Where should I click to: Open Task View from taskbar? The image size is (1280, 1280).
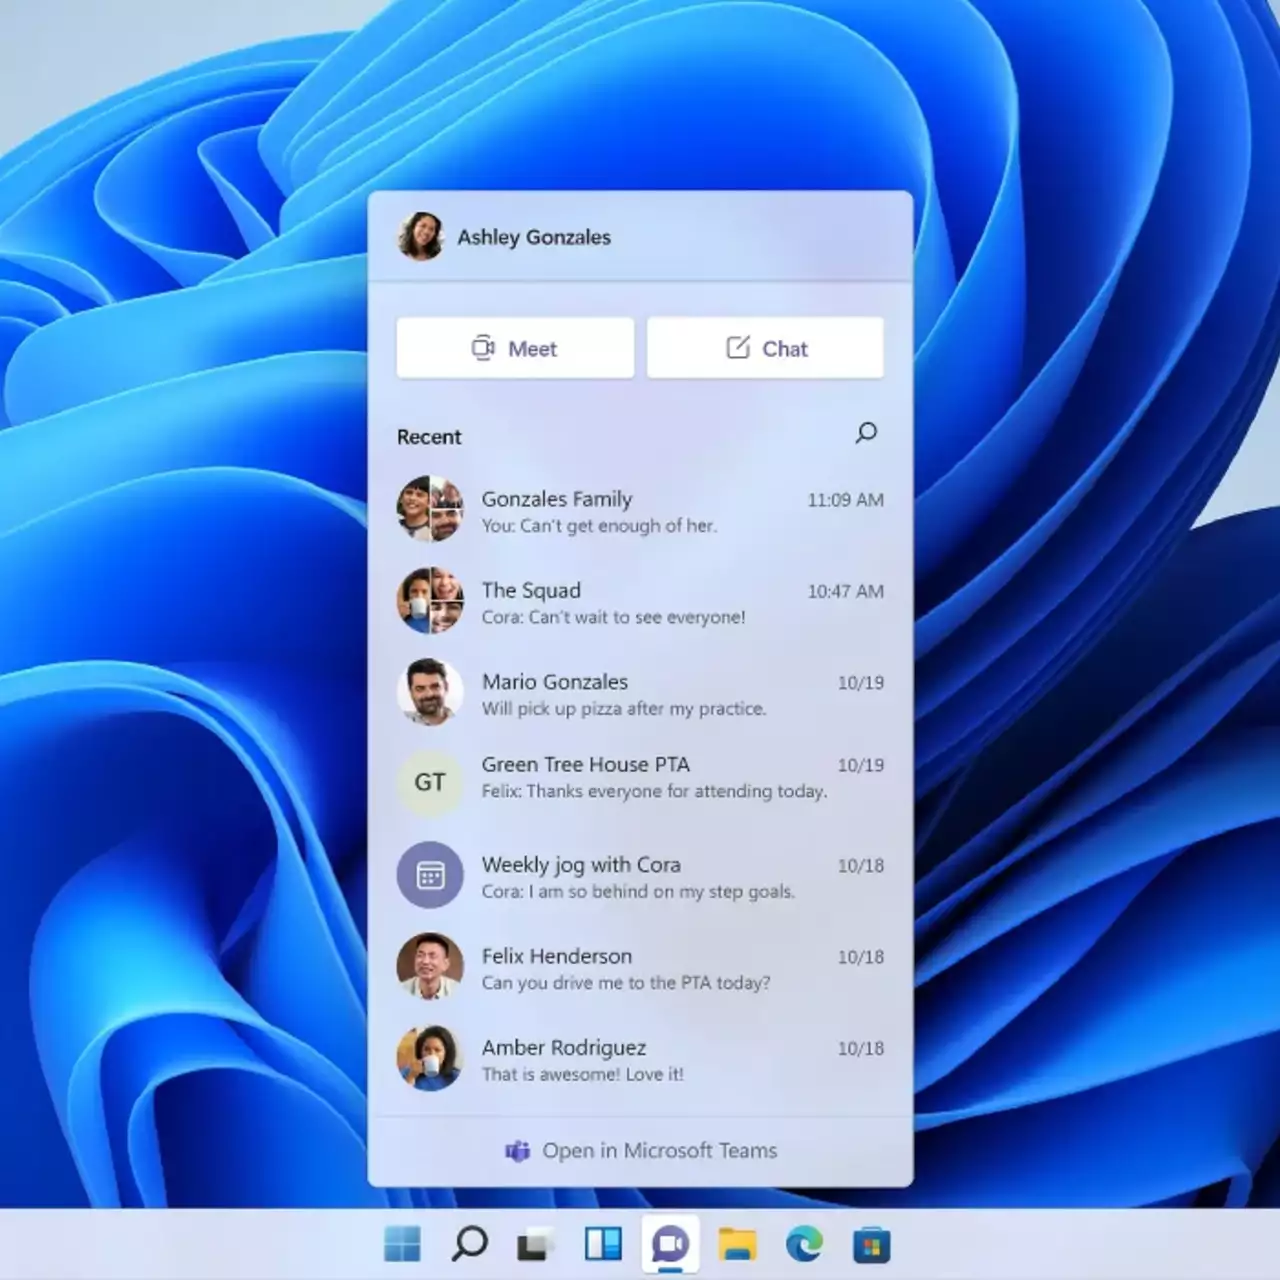click(x=536, y=1244)
